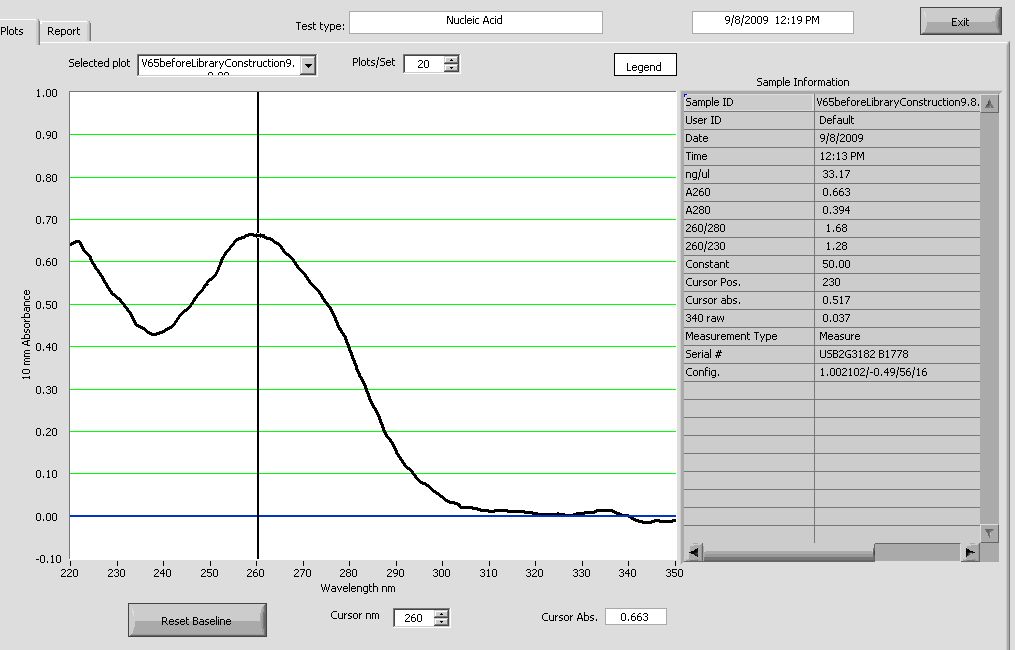The width and height of the screenshot is (1015, 650).
Task: Click the Cursor nm input field
Action: (414, 618)
